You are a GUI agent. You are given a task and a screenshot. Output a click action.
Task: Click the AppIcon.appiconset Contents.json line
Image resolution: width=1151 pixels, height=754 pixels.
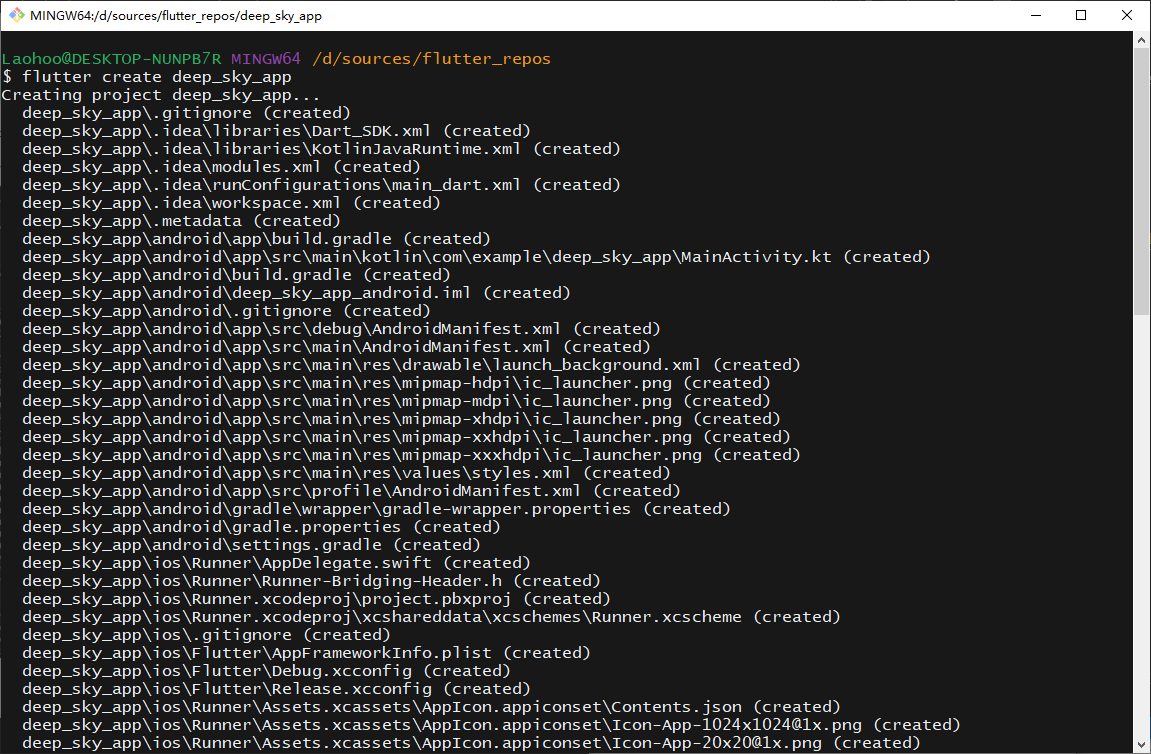(432, 706)
